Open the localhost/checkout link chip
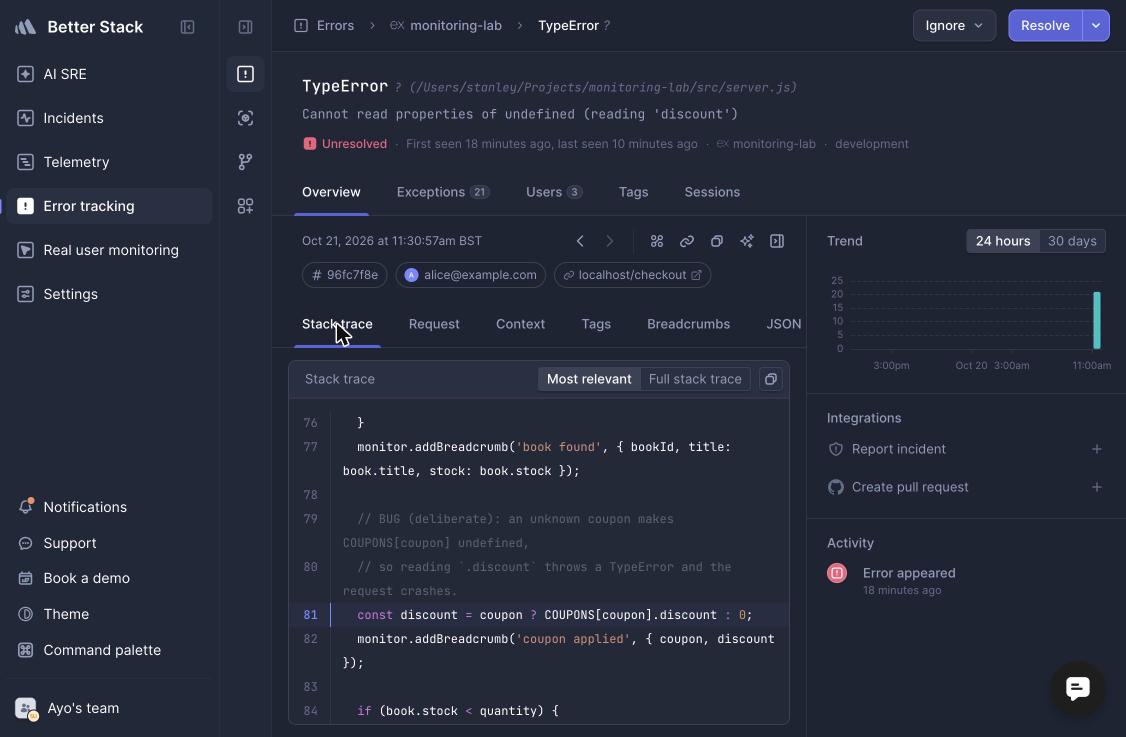 coord(633,275)
